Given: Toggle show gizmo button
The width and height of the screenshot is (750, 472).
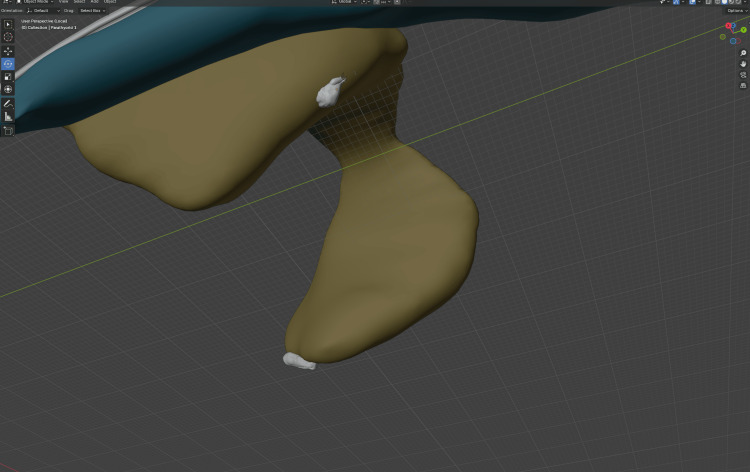Looking at the screenshot, I should [676, 2].
